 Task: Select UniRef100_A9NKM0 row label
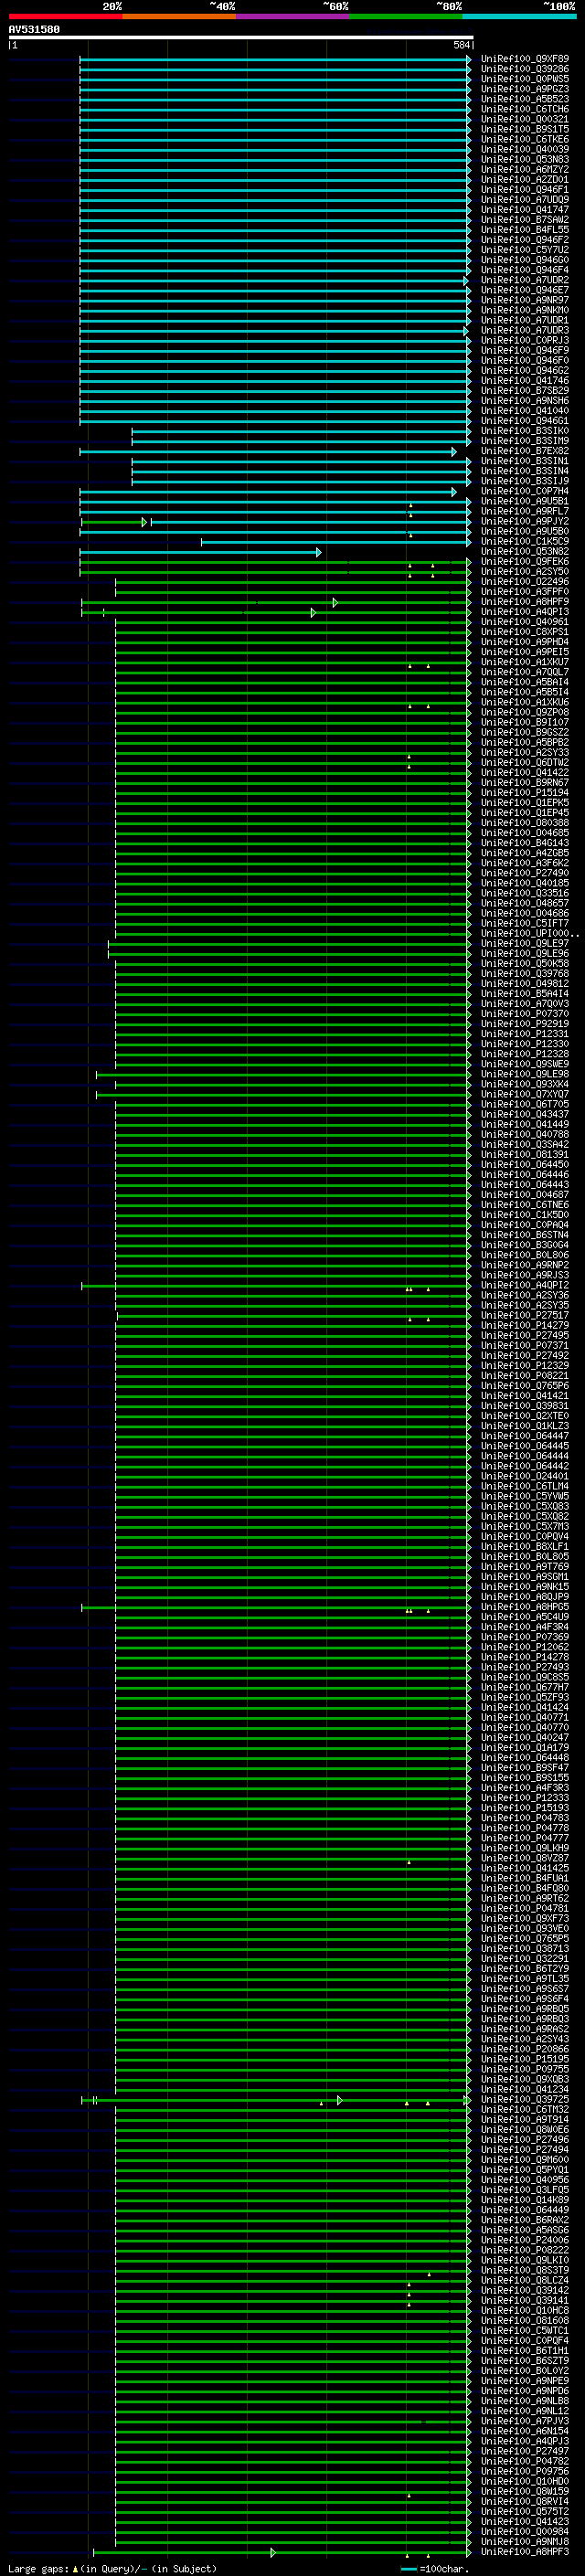tap(525, 310)
